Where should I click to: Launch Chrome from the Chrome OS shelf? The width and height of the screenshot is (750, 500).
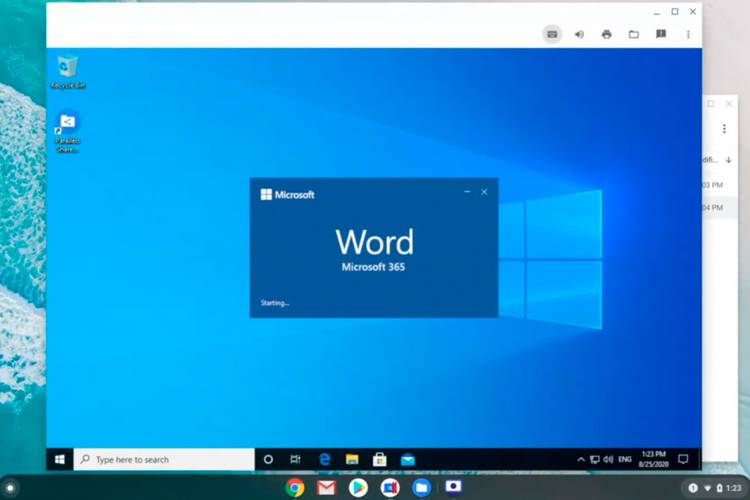click(295, 488)
